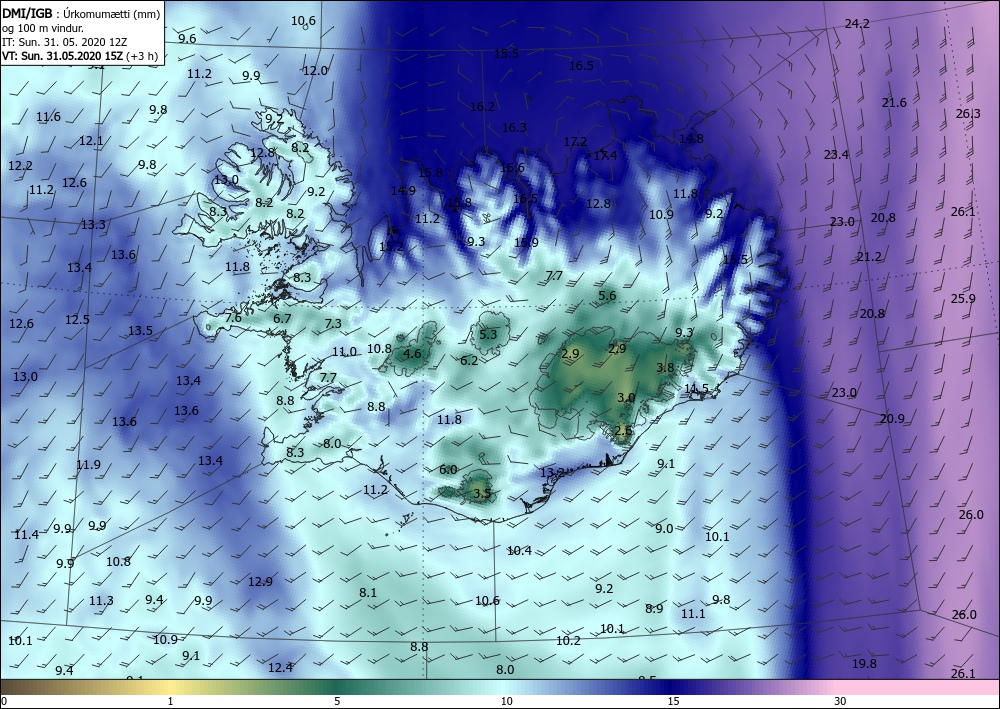Click the 16.2 value on the map
The width and height of the screenshot is (1000, 709).
[482, 106]
